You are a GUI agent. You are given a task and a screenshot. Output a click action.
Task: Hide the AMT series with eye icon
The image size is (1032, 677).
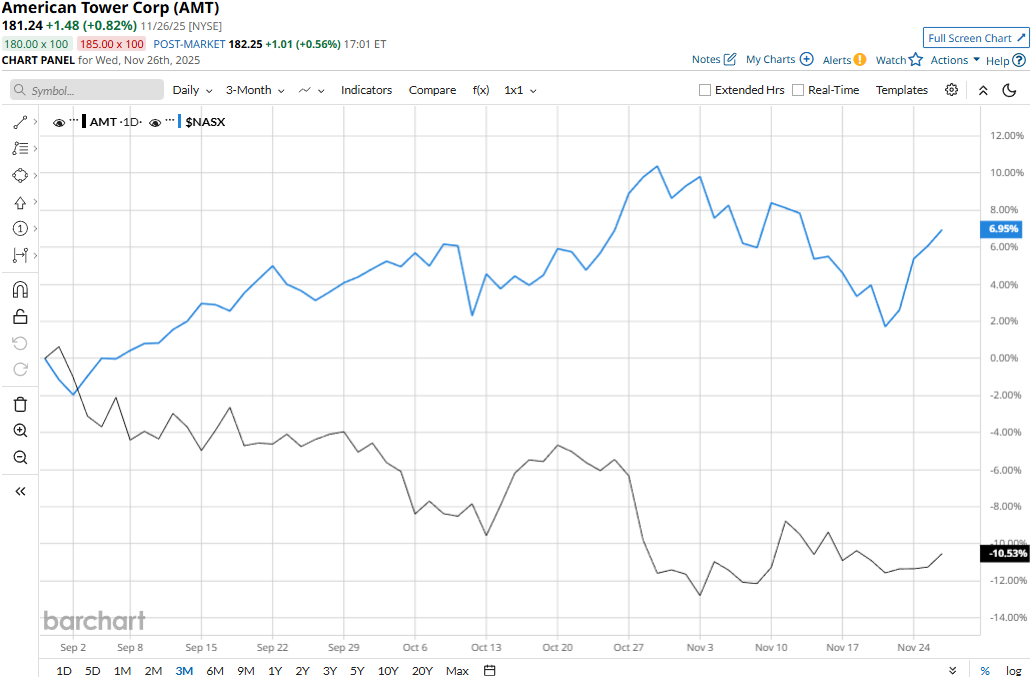[59, 122]
